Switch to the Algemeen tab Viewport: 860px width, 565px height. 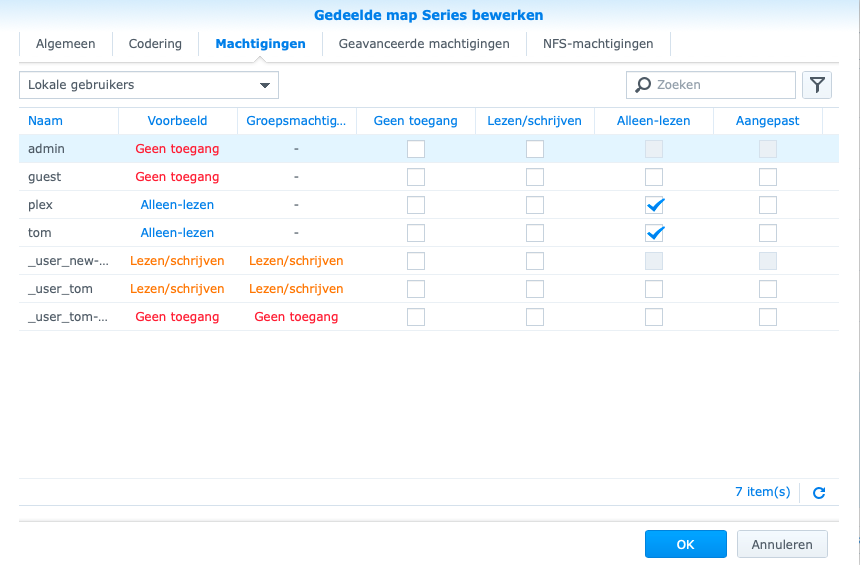[x=65, y=44]
